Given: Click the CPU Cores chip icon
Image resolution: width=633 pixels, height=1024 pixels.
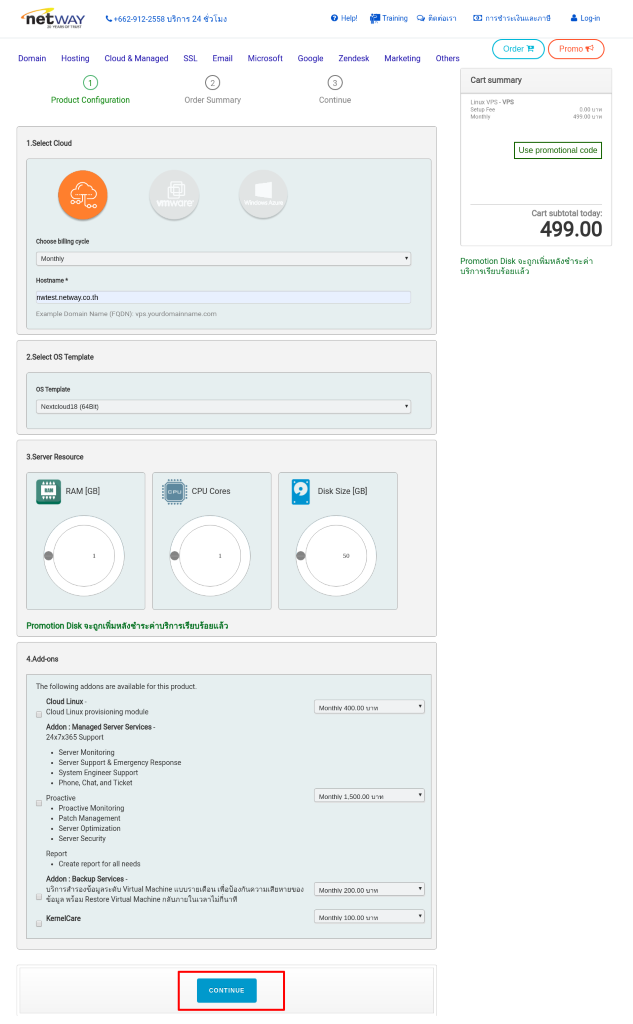Looking at the screenshot, I should click(x=174, y=491).
